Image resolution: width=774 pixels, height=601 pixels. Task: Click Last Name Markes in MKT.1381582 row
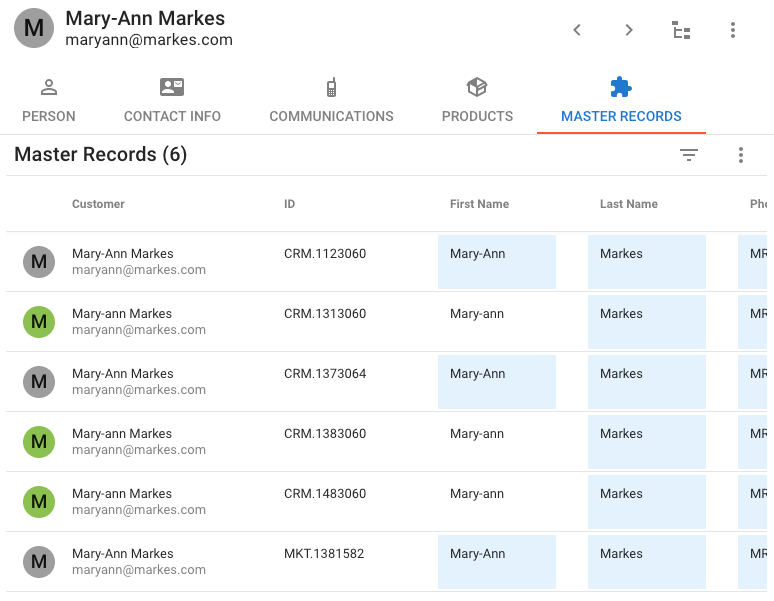pos(647,562)
